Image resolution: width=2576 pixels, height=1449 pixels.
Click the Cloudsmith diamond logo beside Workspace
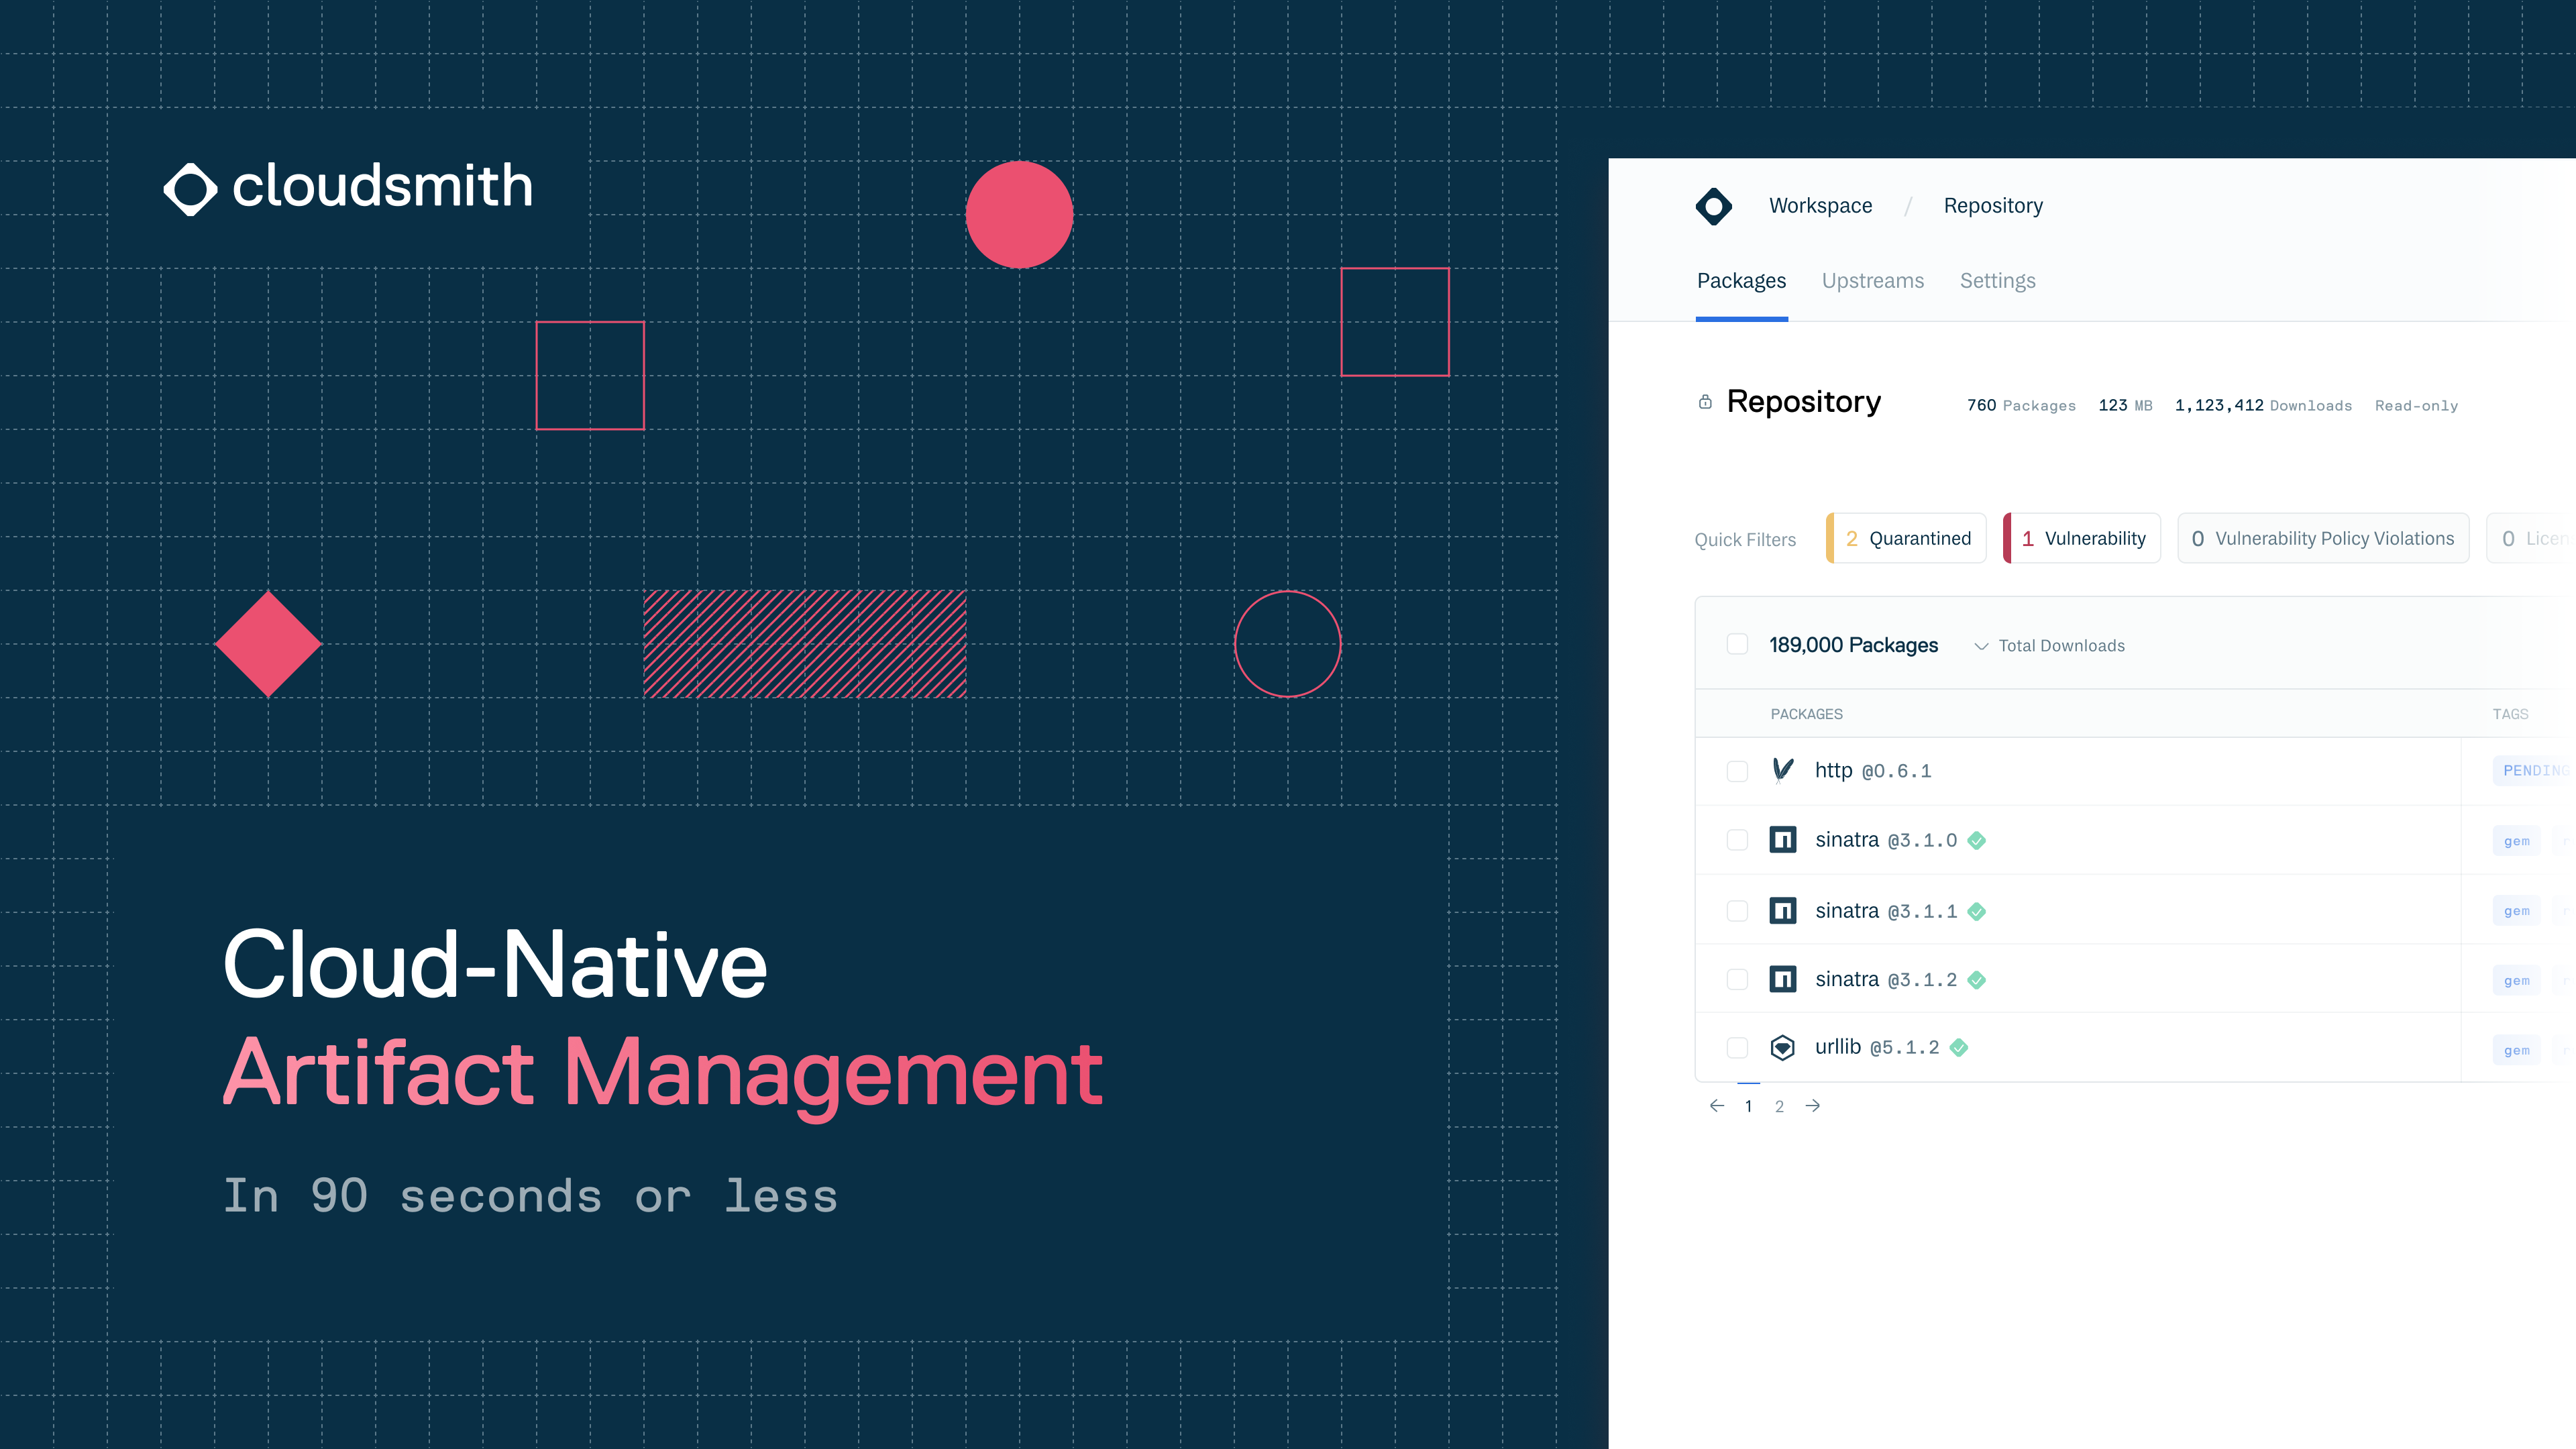pyautogui.click(x=1713, y=206)
